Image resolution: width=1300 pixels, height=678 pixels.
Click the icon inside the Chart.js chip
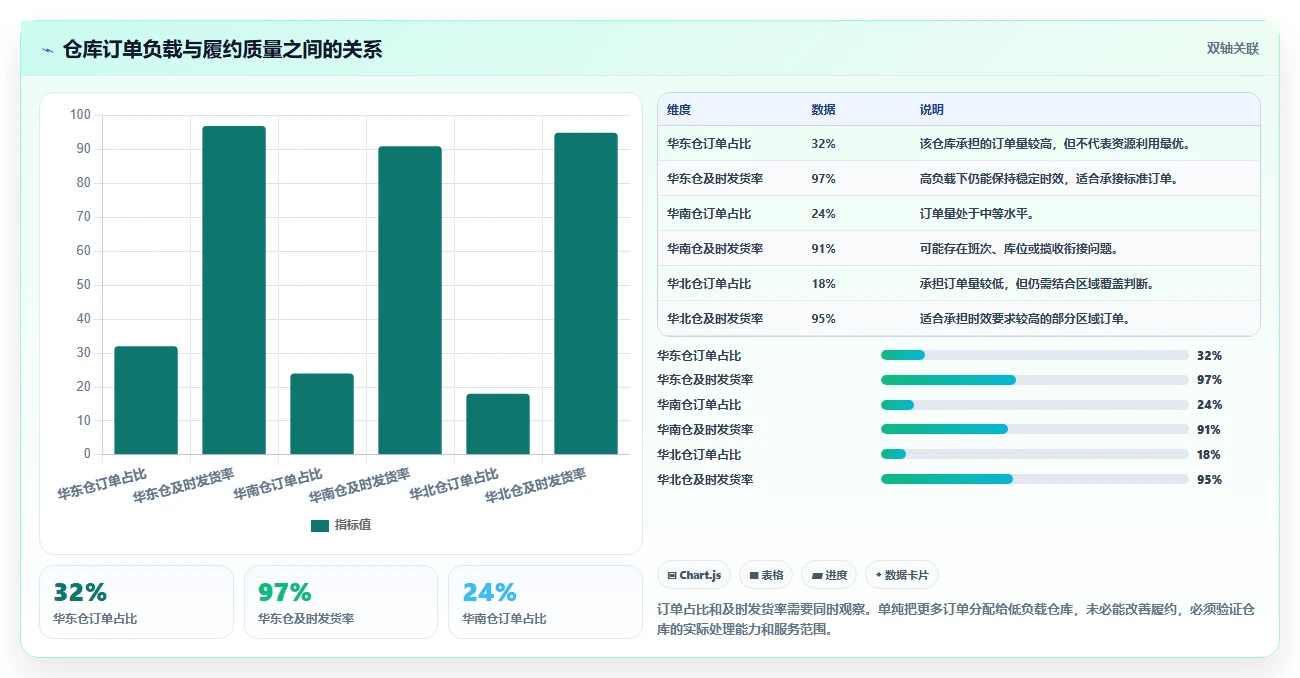[x=672, y=576]
